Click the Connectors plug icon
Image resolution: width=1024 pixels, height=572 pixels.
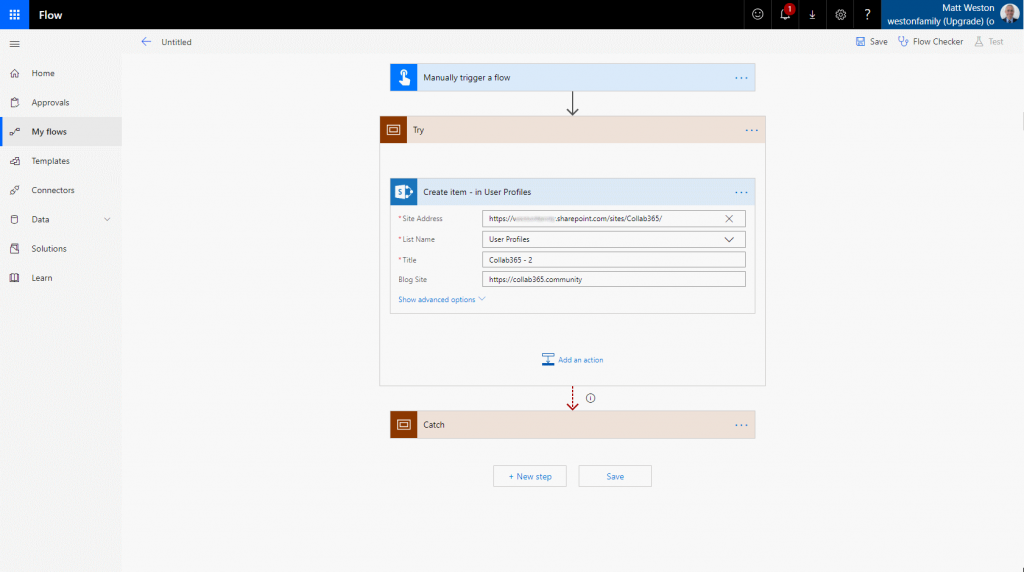[x=14, y=190]
